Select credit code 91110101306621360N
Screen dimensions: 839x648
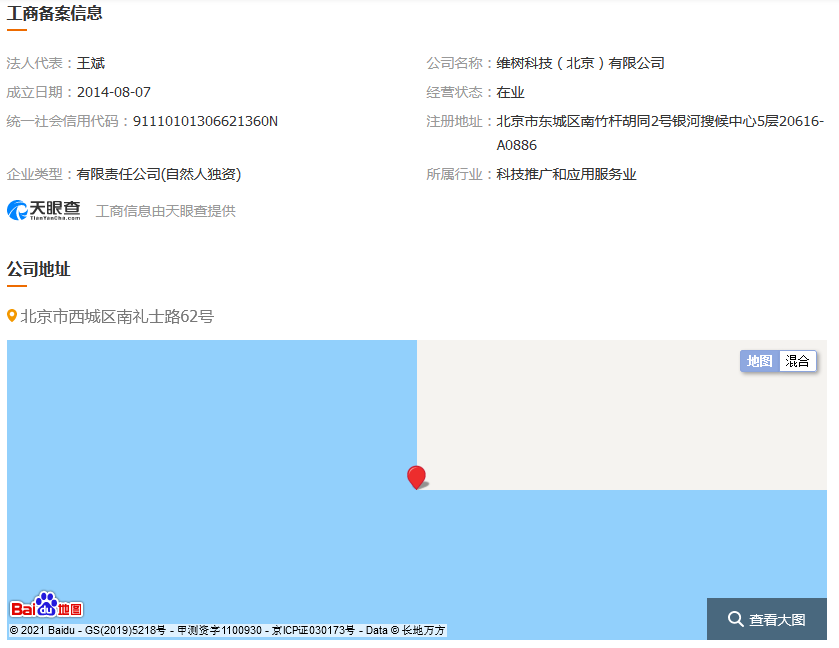pyautogui.click(x=205, y=121)
